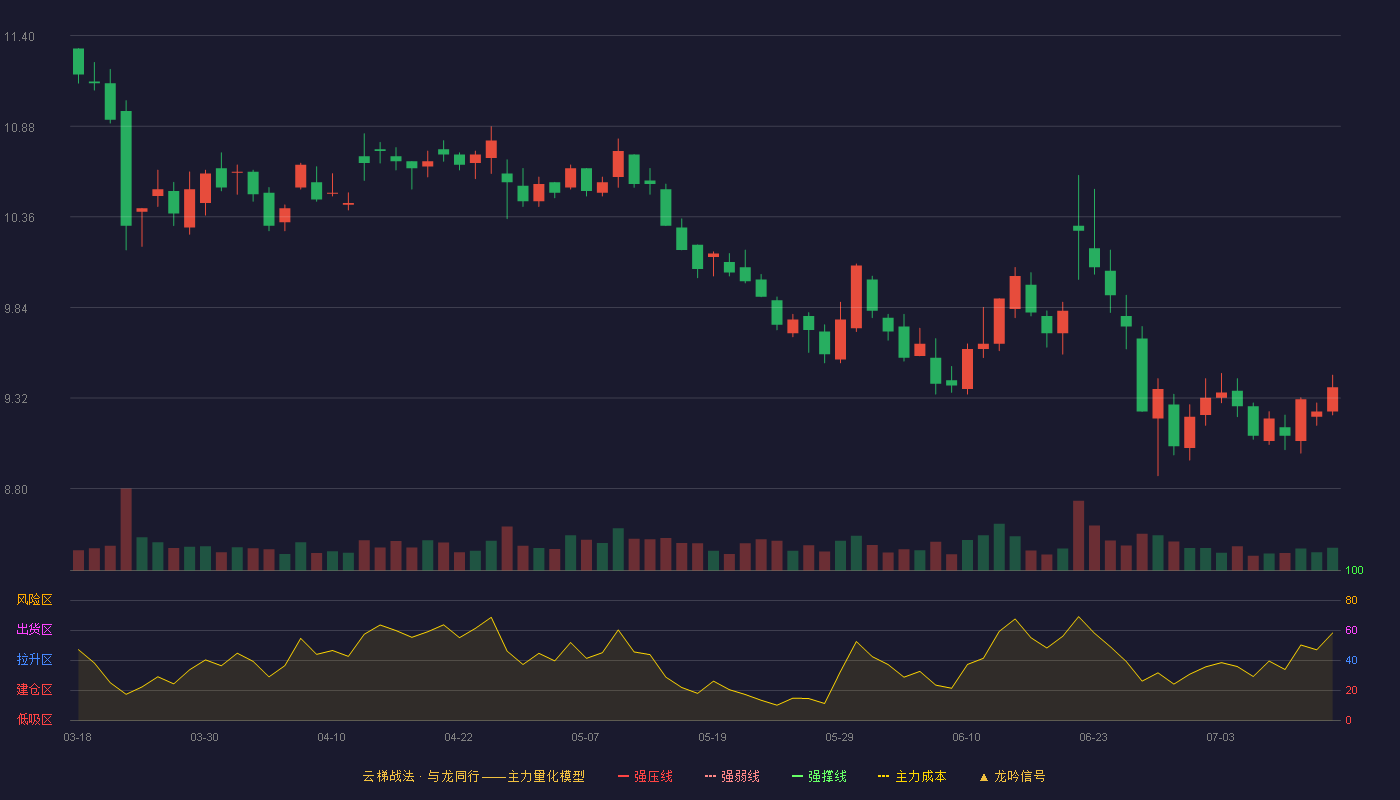1400x800 pixels.
Task: Click the 05-19 date label
Action: coord(712,737)
